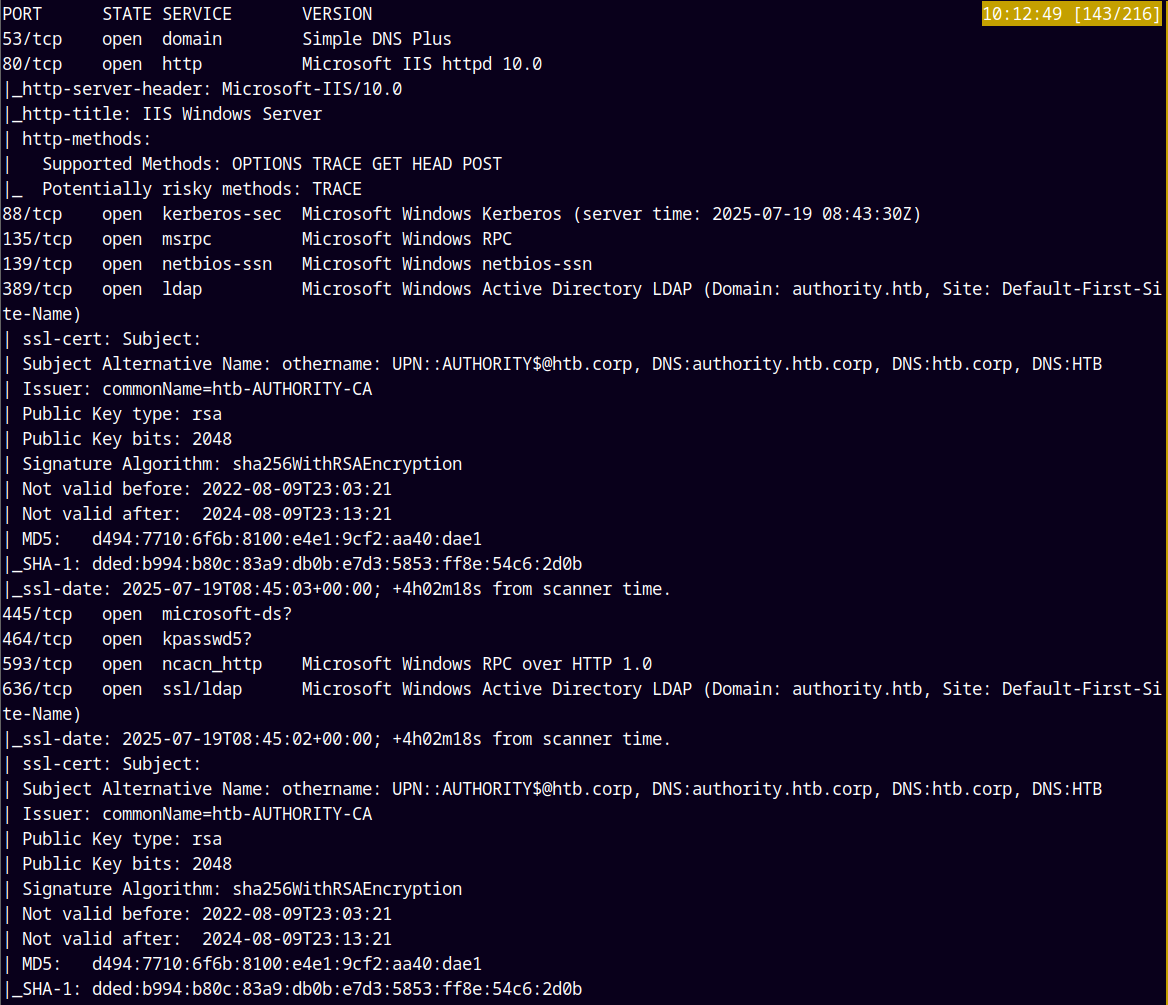Click the '464/tcp' port entry

[37, 639]
